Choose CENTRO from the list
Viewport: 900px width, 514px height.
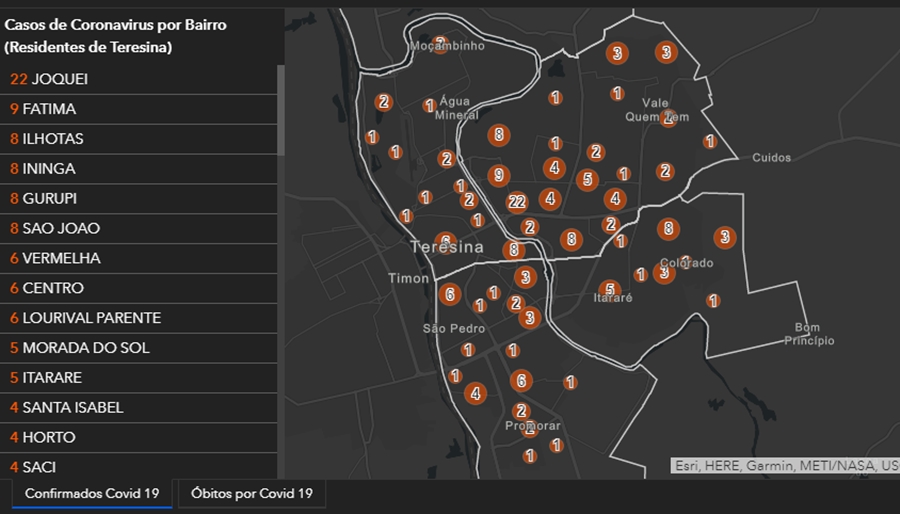[x=138, y=288]
